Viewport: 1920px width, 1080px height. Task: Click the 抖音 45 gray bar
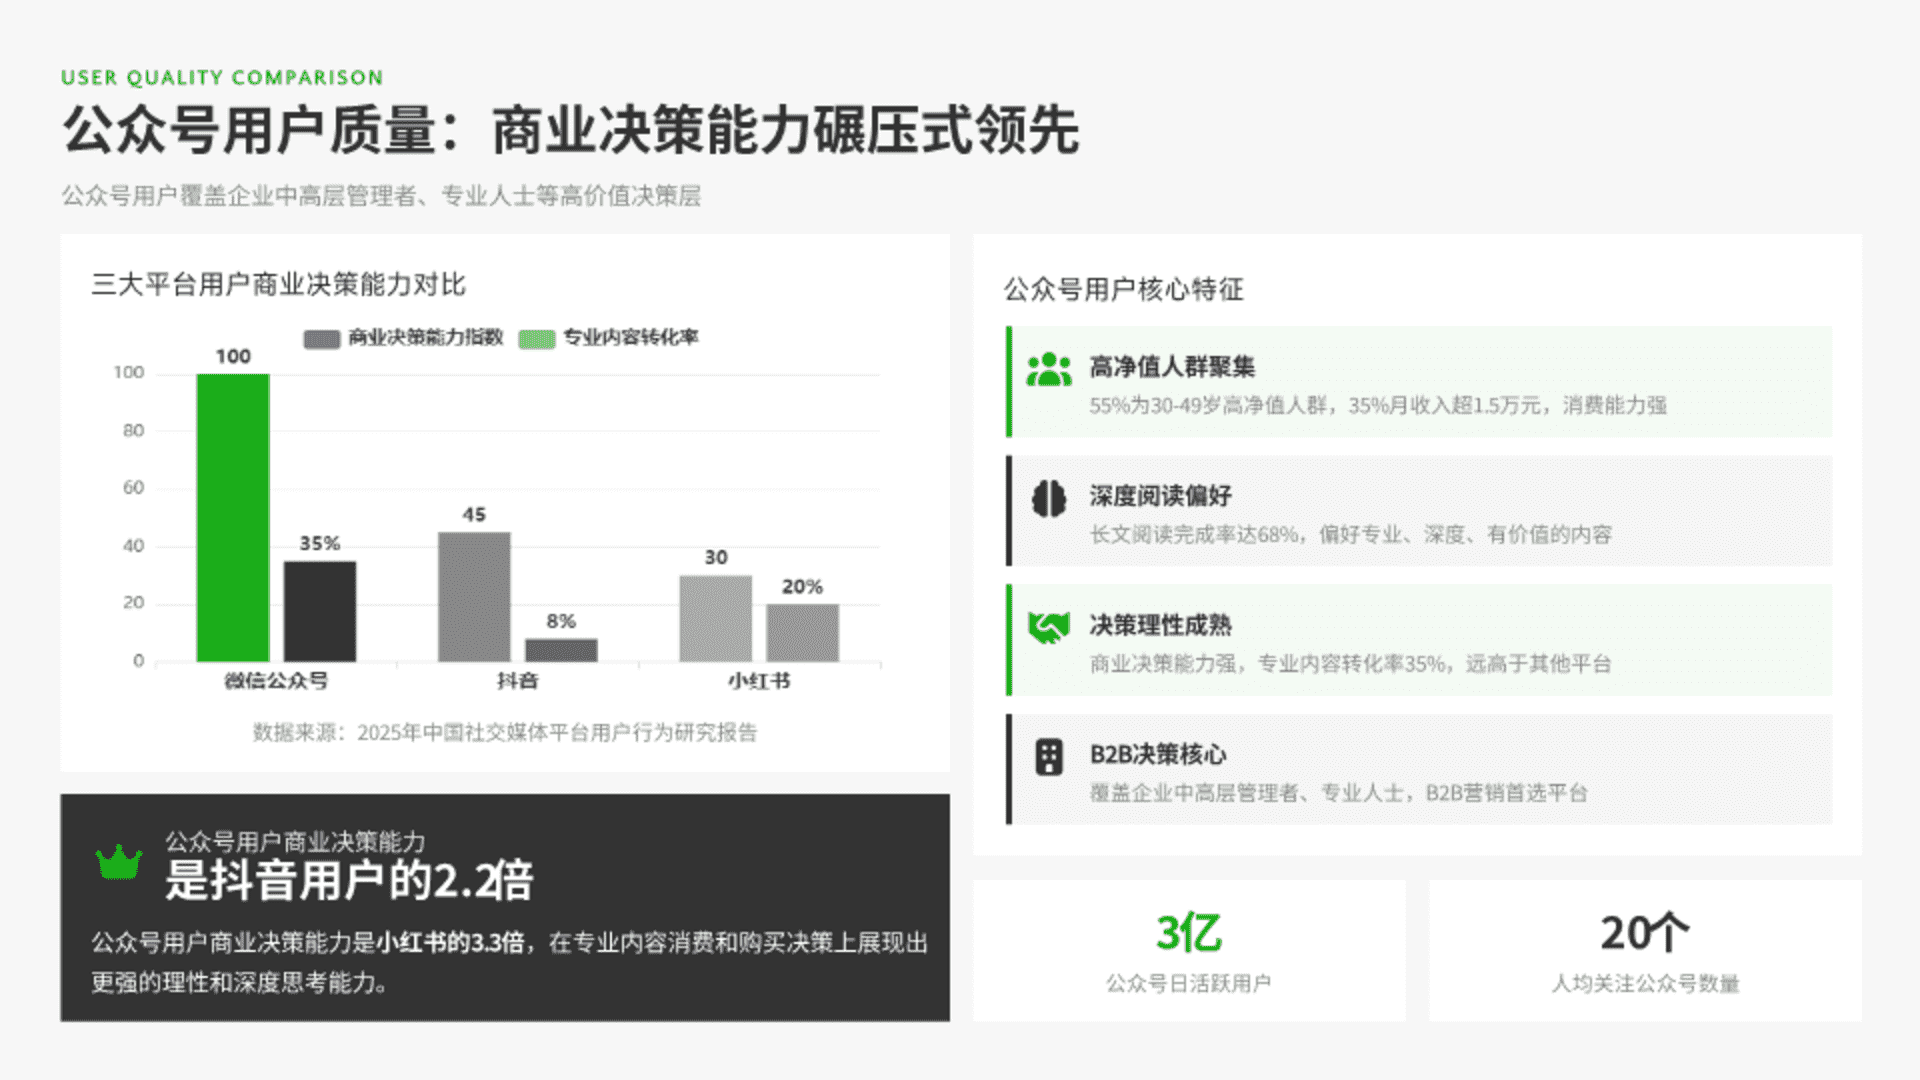coord(474,596)
